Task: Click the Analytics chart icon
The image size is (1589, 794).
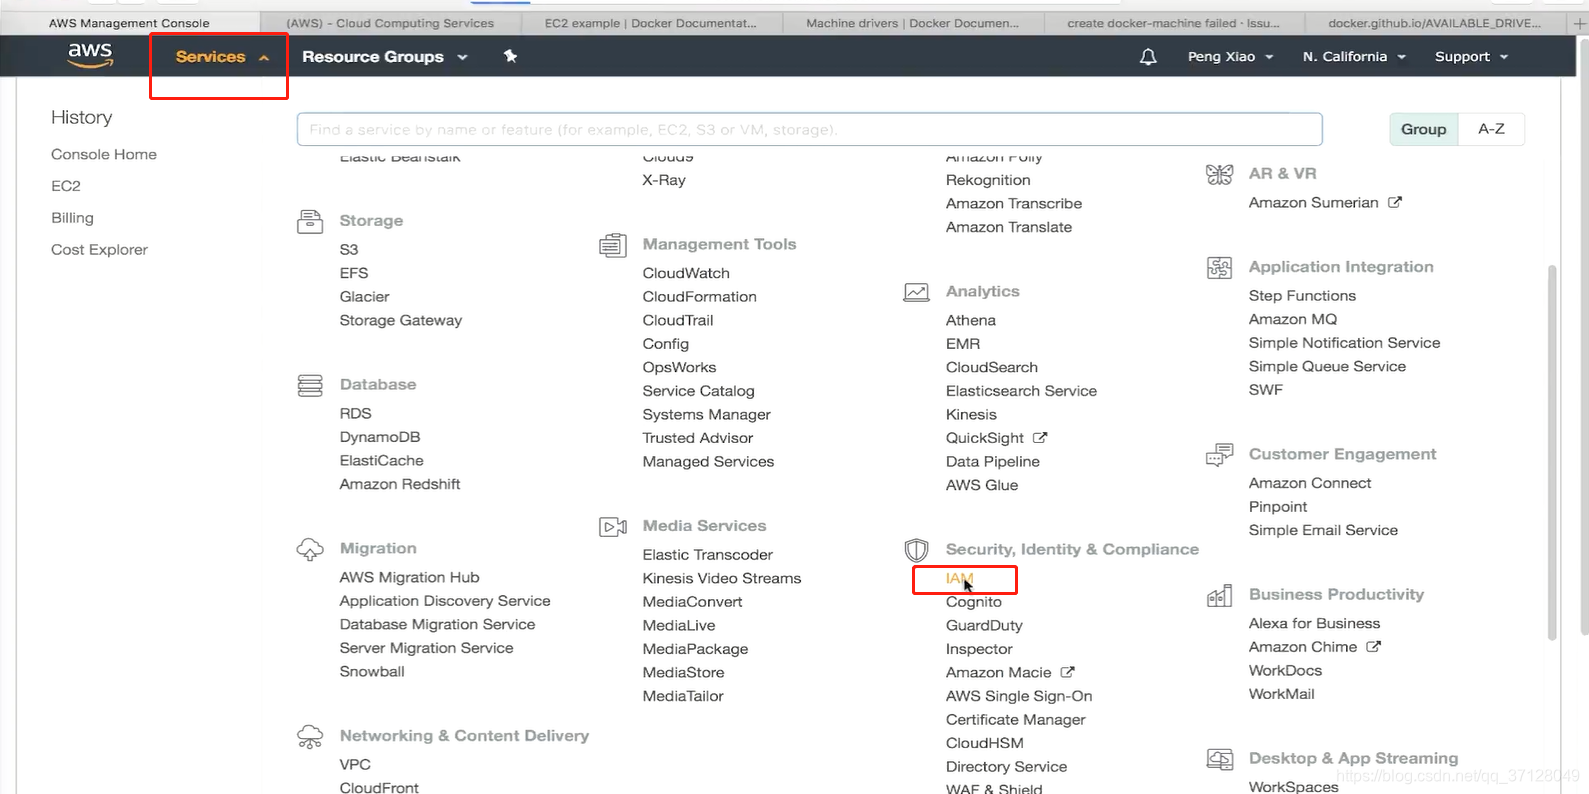Action: pos(916,292)
